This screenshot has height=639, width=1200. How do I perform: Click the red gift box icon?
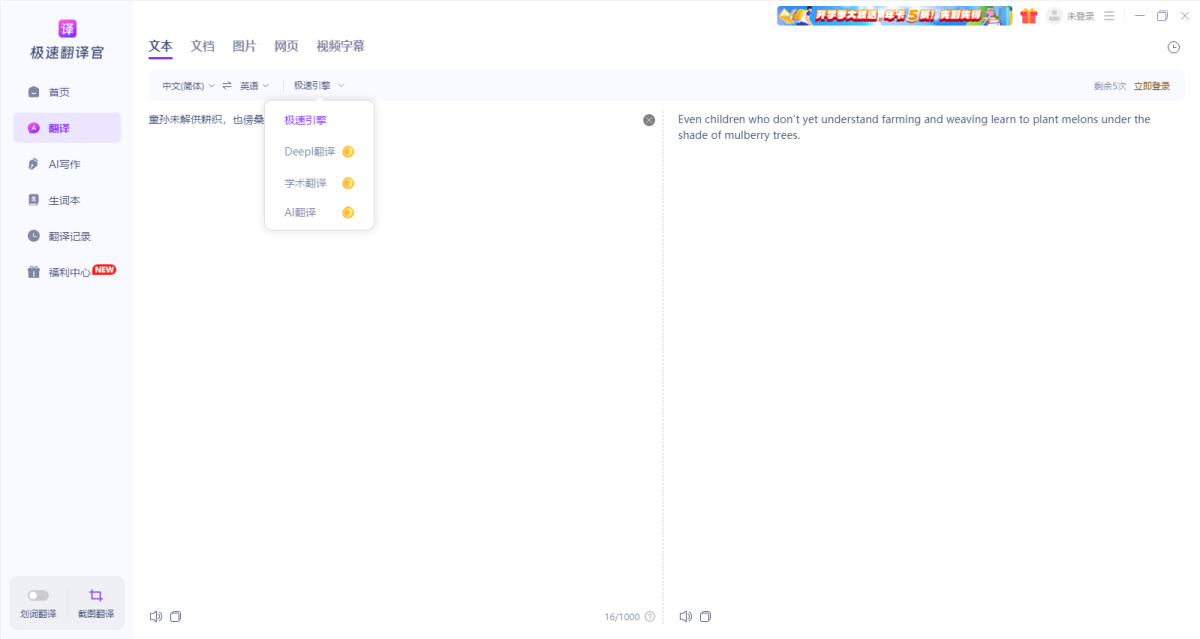pyautogui.click(x=1028, y=16)
